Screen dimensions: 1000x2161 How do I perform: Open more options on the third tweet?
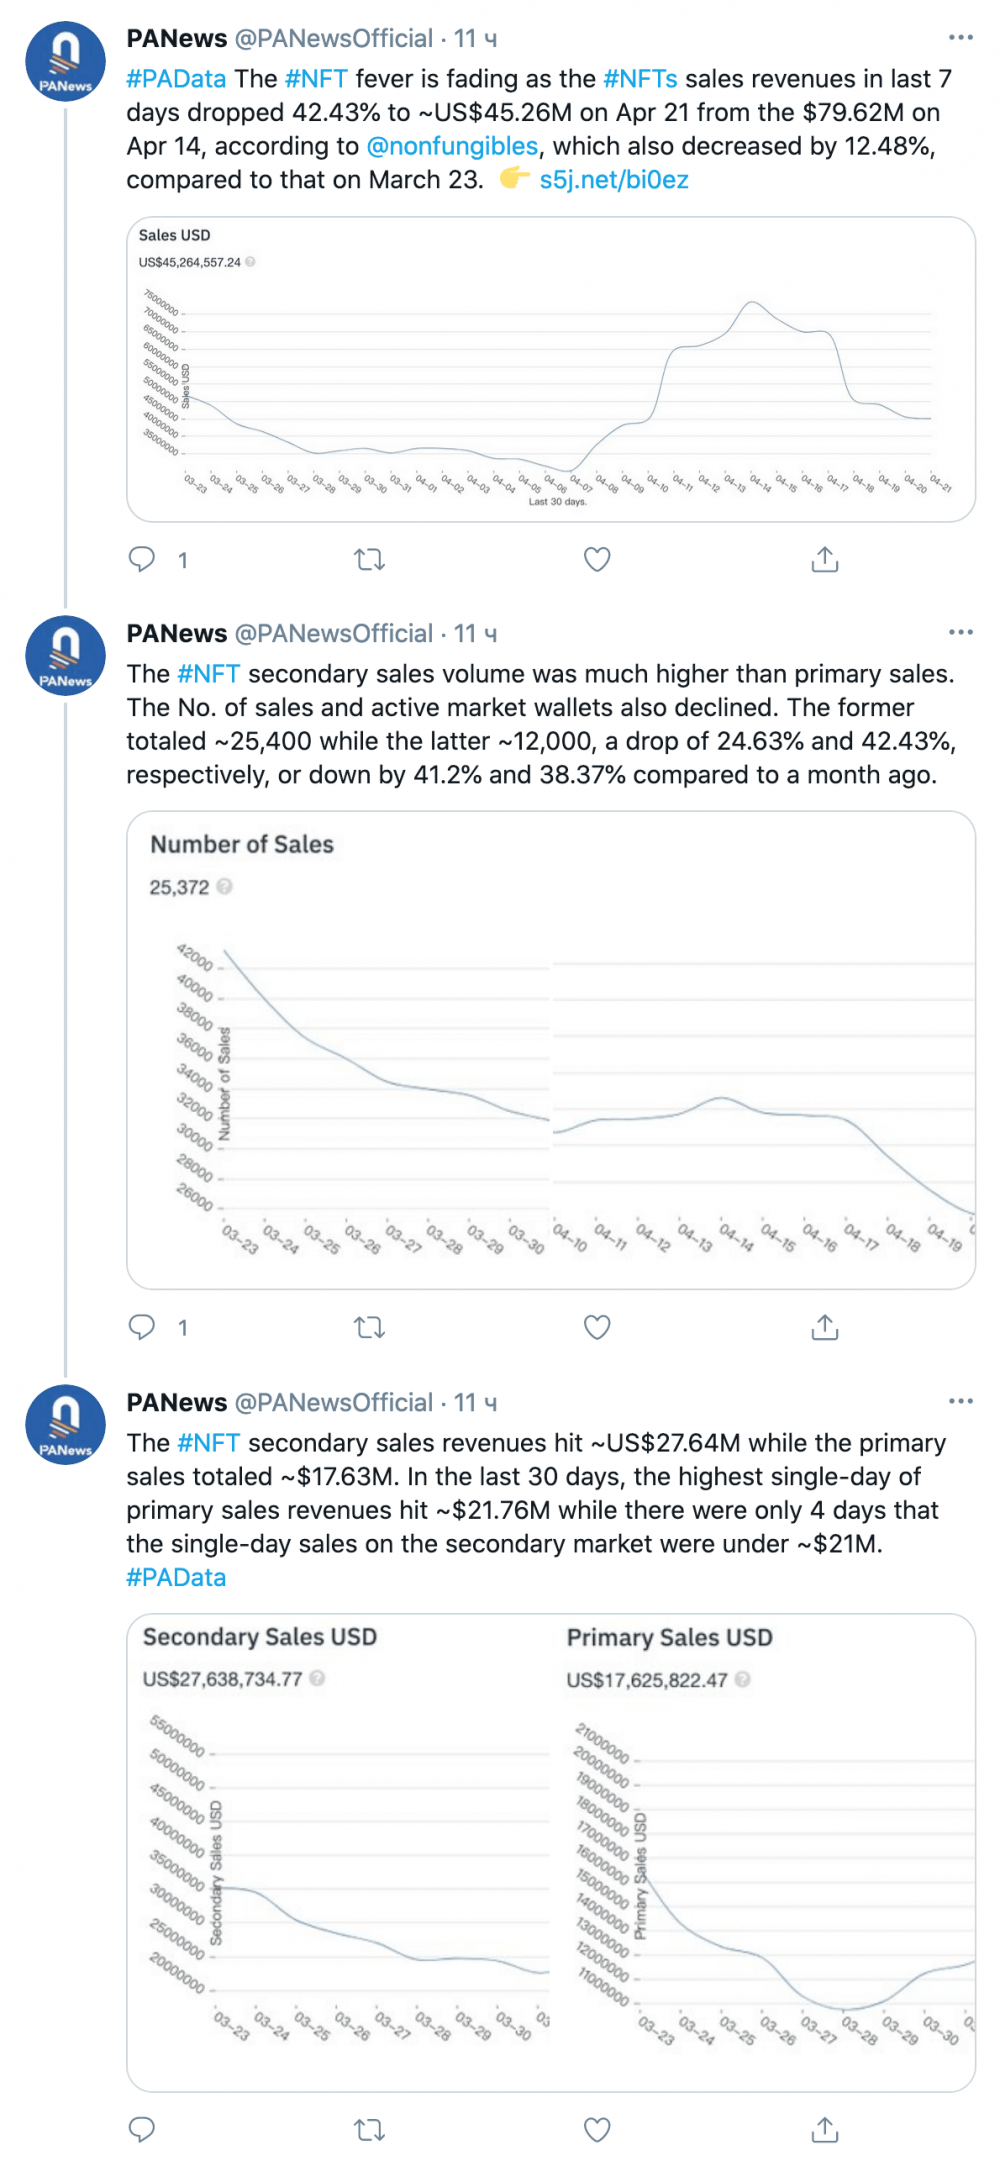coord(961,1401)
